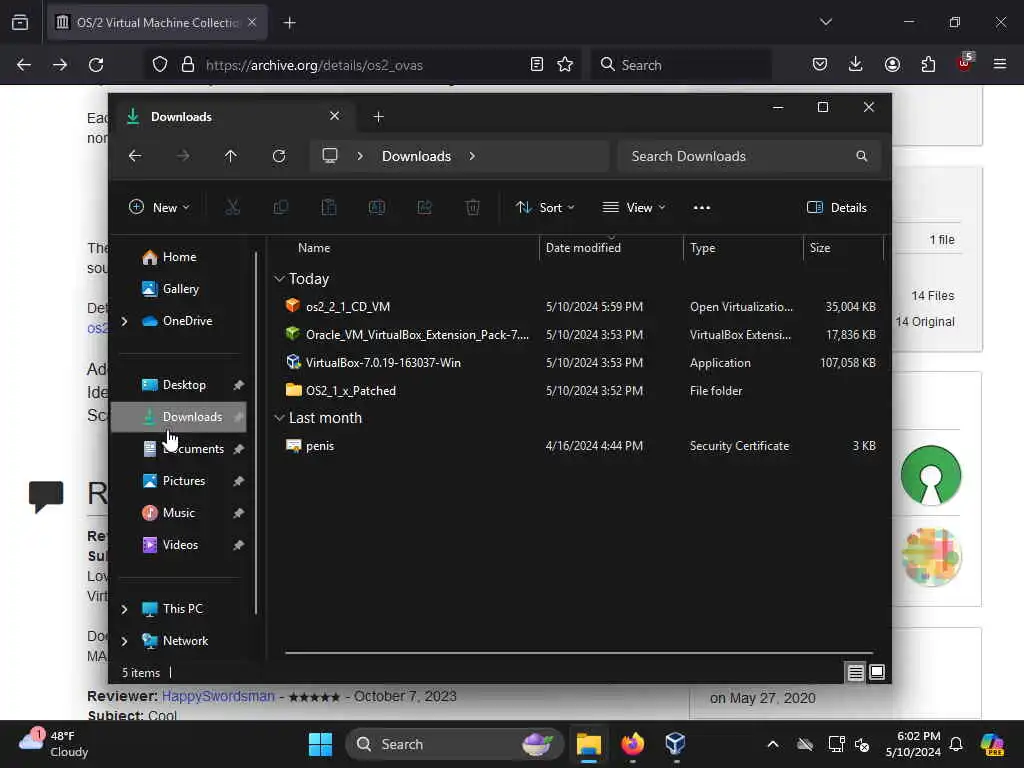Open Music in quick access
The height and width of the screenshot is (768, 1024).
point(179,513)
